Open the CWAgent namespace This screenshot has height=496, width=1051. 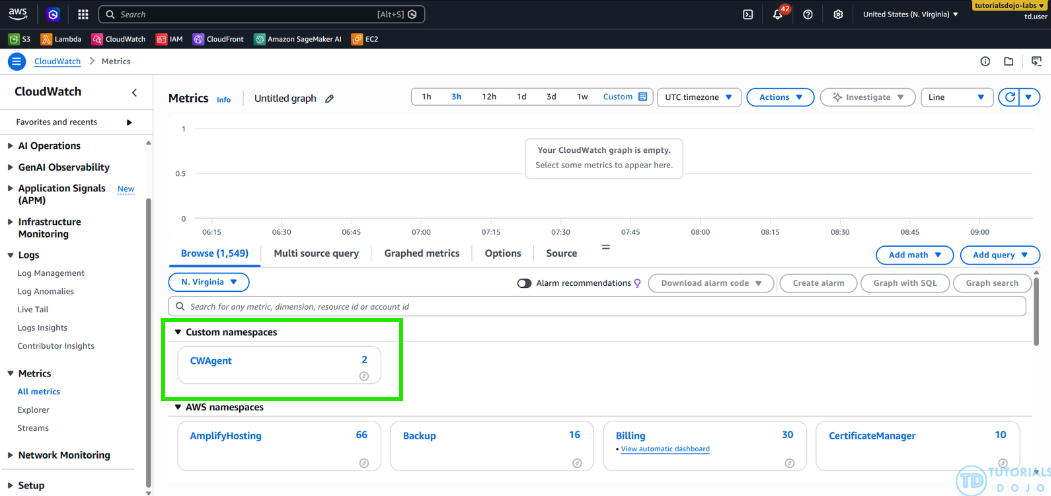210,361
